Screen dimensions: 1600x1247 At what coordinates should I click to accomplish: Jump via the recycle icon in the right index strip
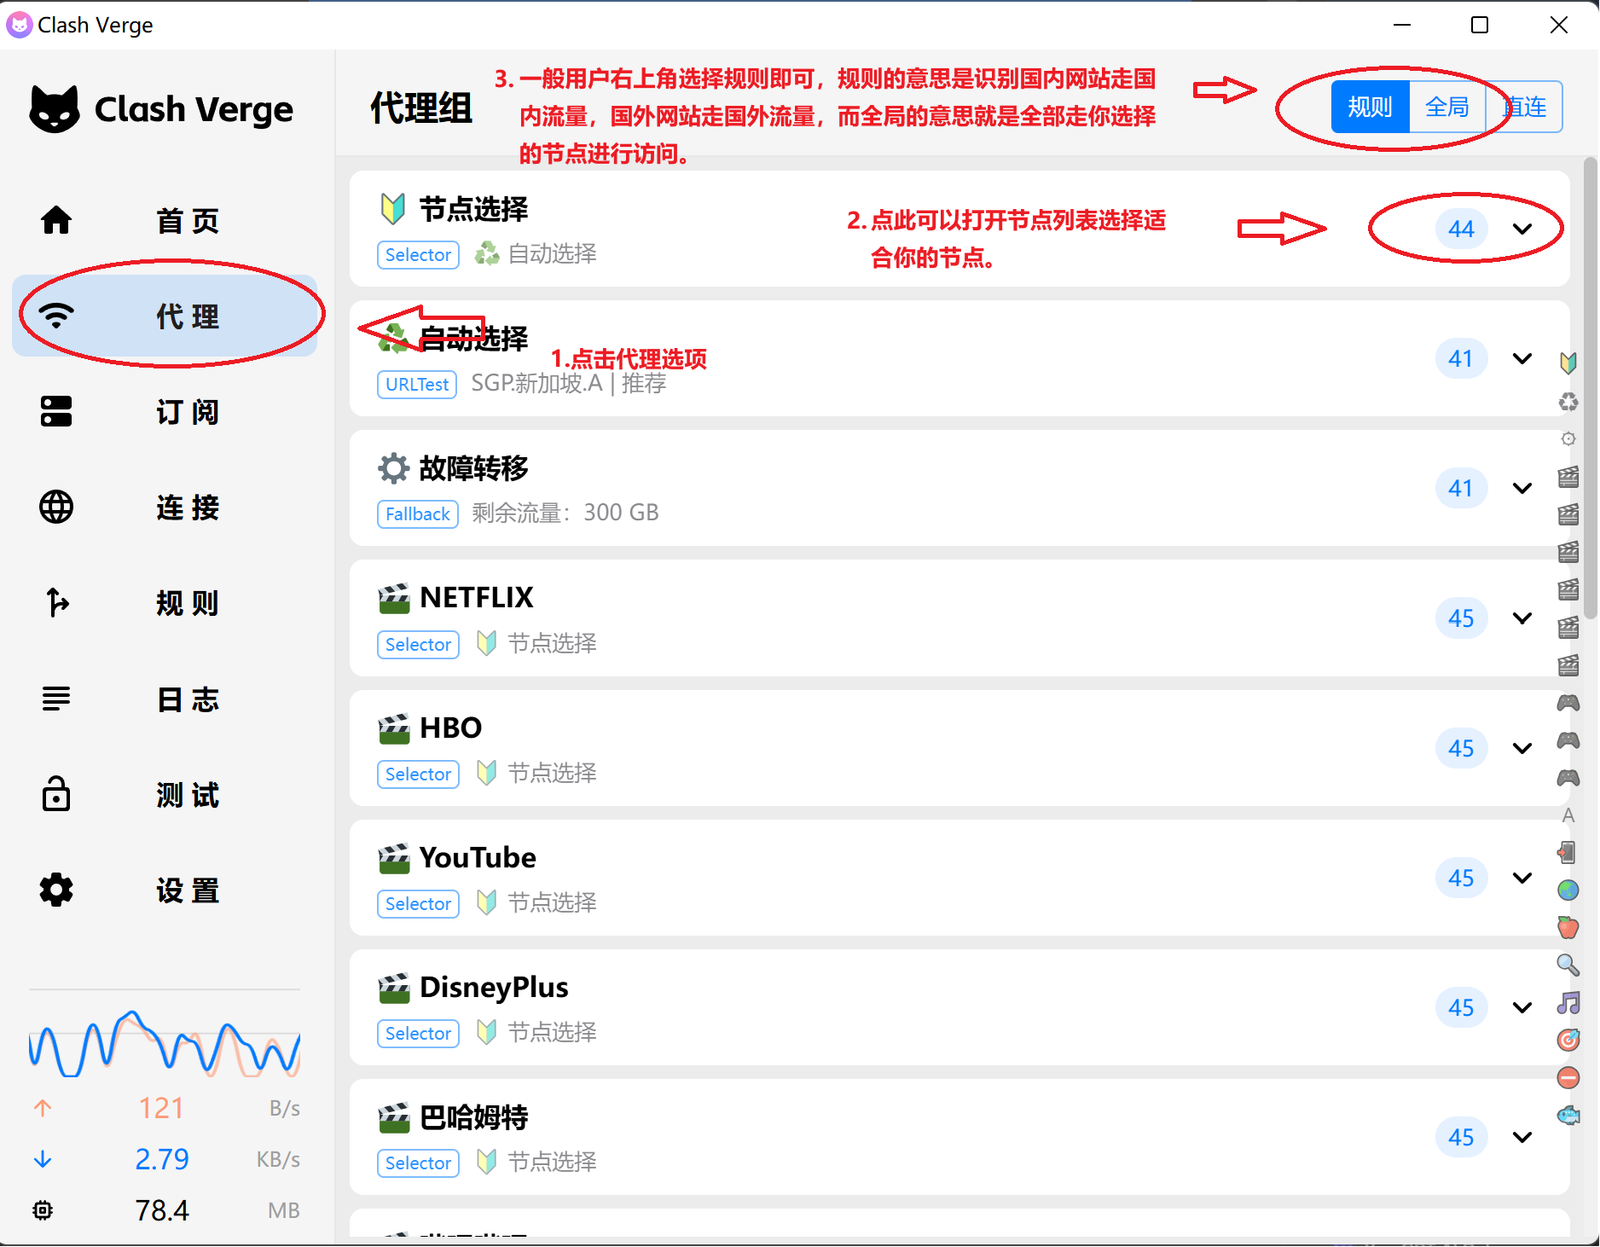1568,402
